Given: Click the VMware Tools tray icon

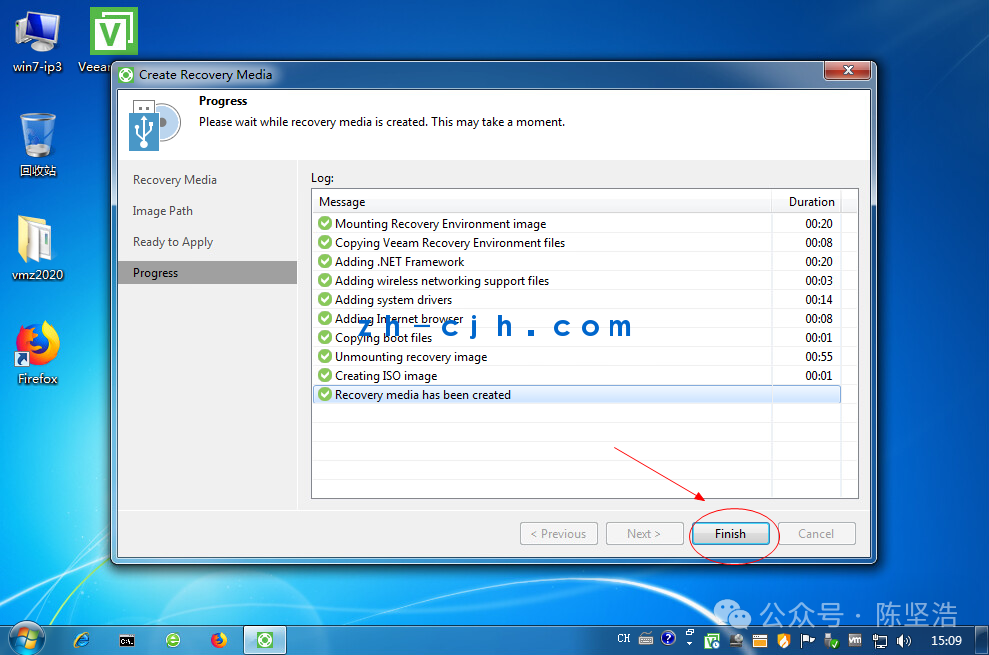Looking at the screenshot, I should pyautogui.click(x=855, y=640).
